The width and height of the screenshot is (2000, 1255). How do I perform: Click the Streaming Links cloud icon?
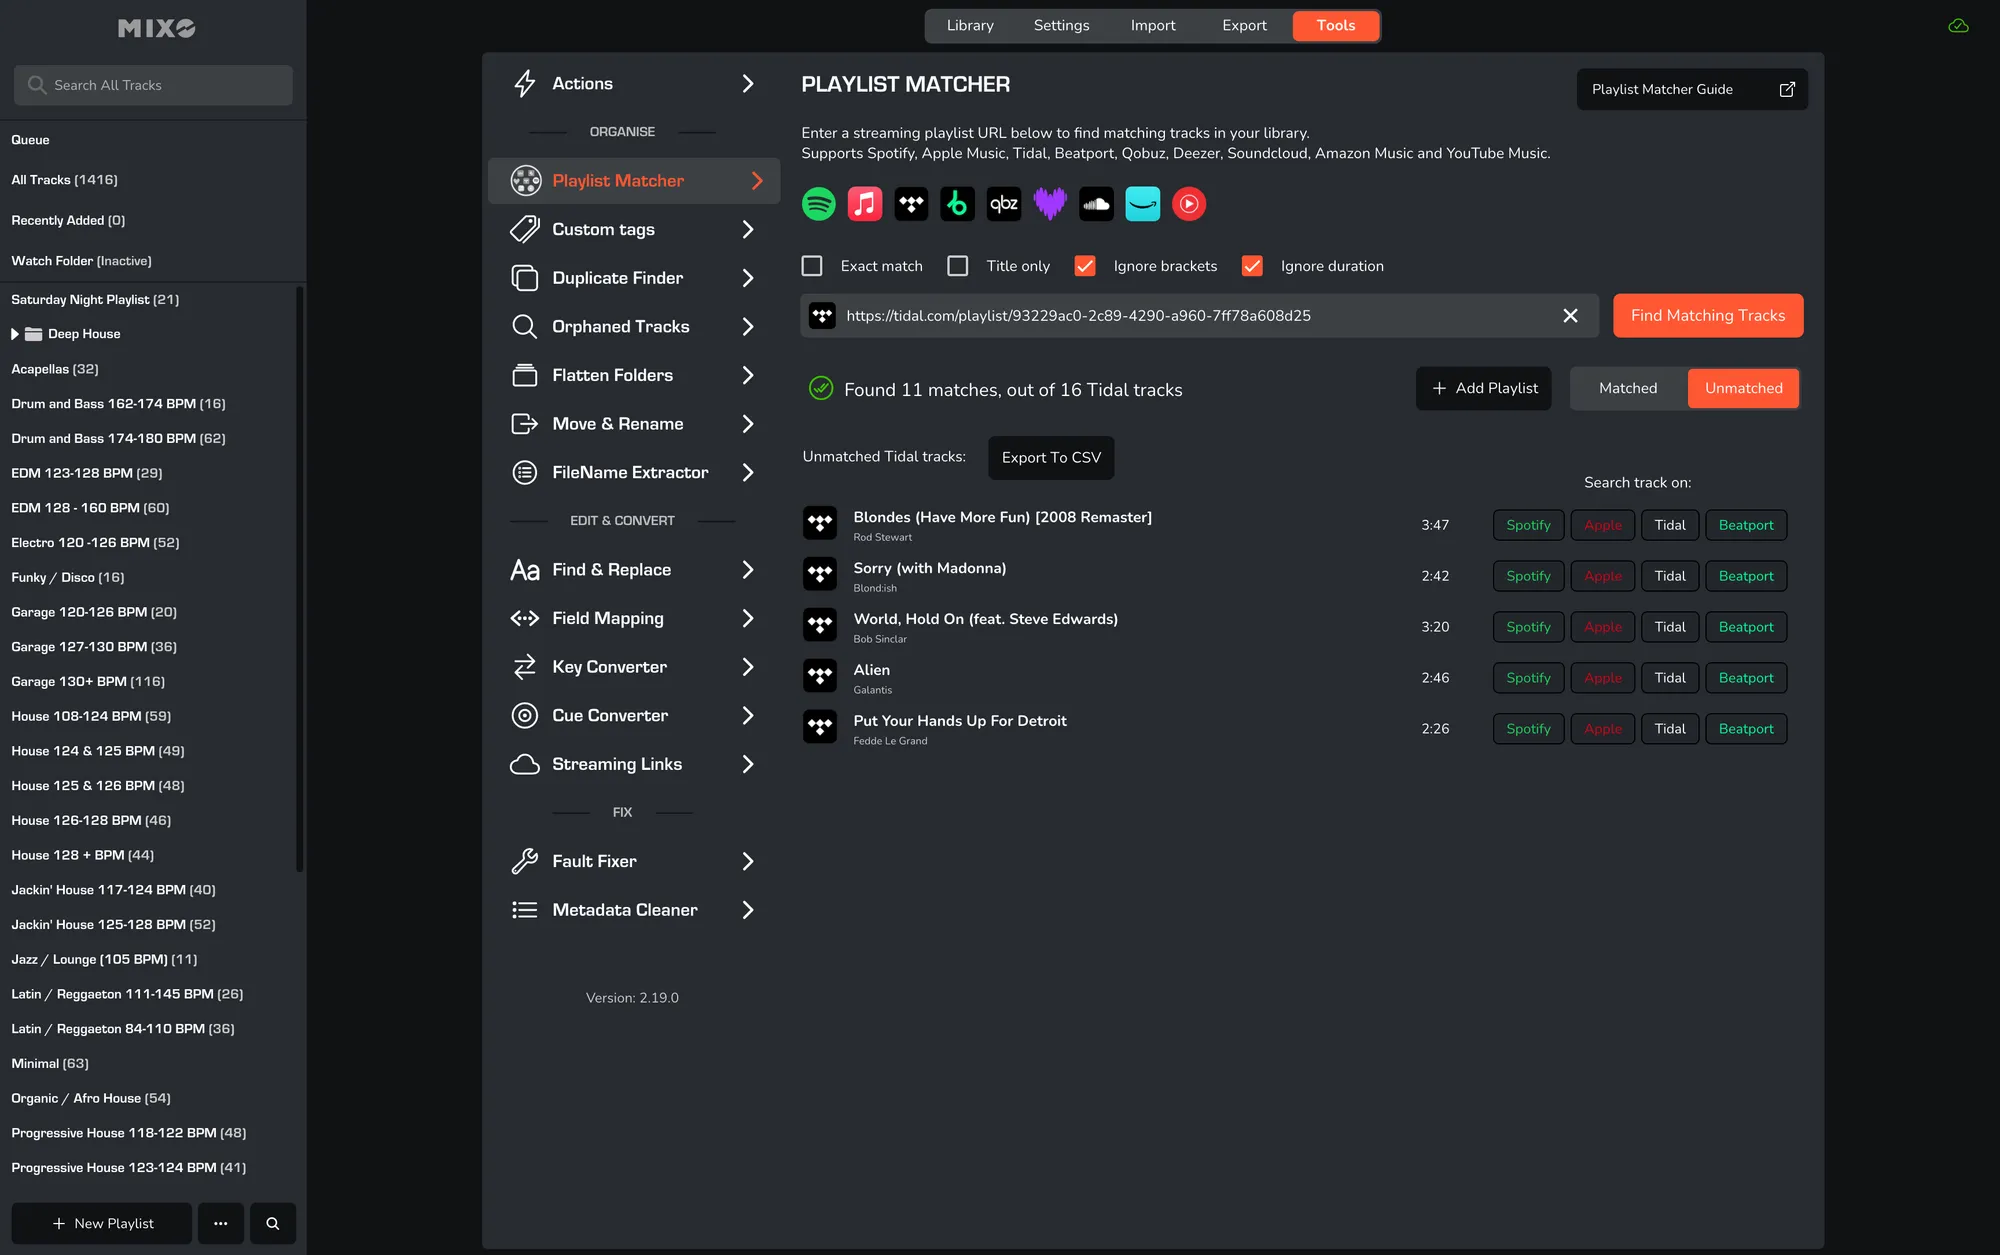pyautogui.click(x=524, y=764)
